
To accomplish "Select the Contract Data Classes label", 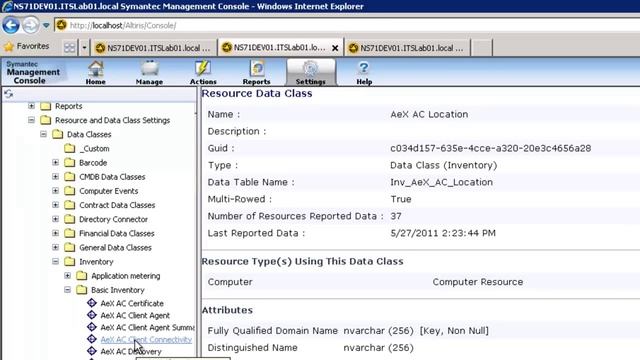I will [117, 205].
